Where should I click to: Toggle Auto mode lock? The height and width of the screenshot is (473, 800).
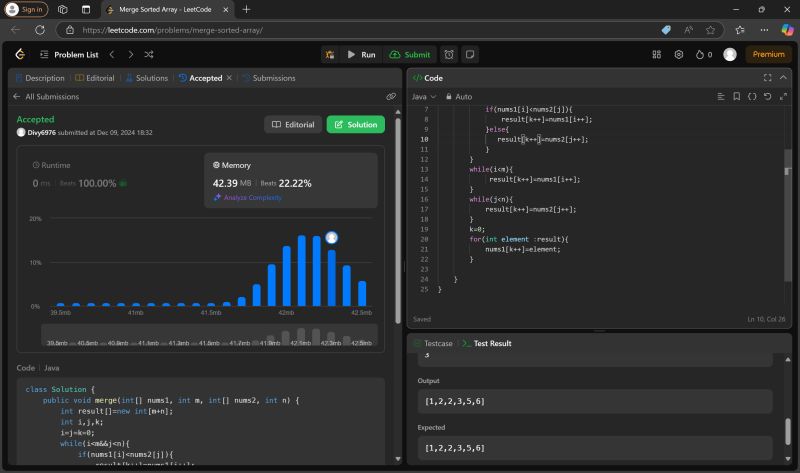(x=459, y=96)
